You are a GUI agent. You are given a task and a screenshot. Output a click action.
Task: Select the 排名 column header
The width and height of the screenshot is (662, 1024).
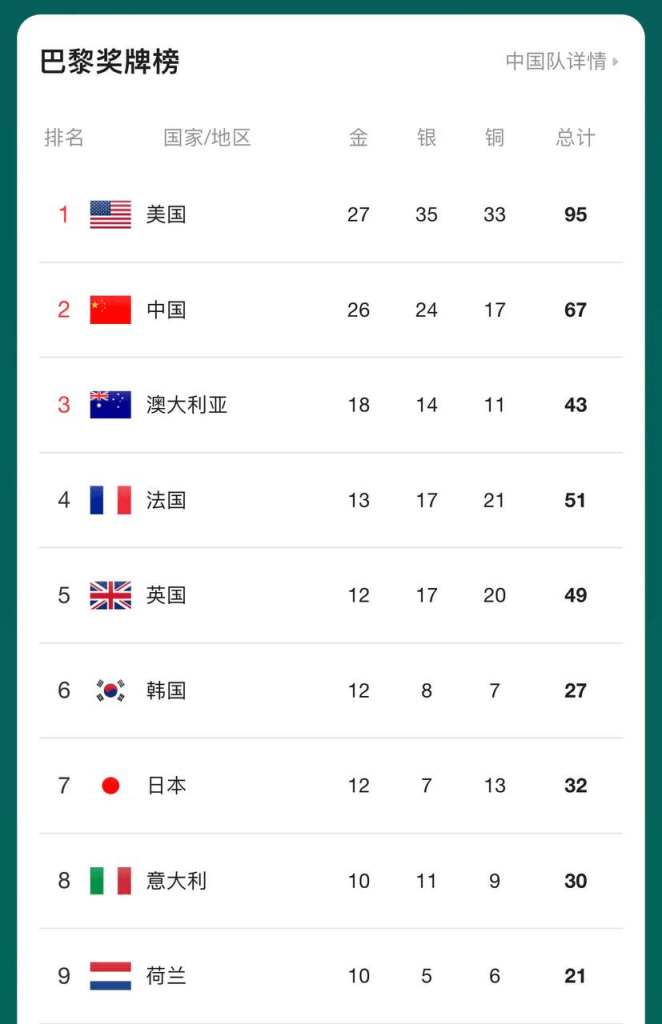click(64, 138)
